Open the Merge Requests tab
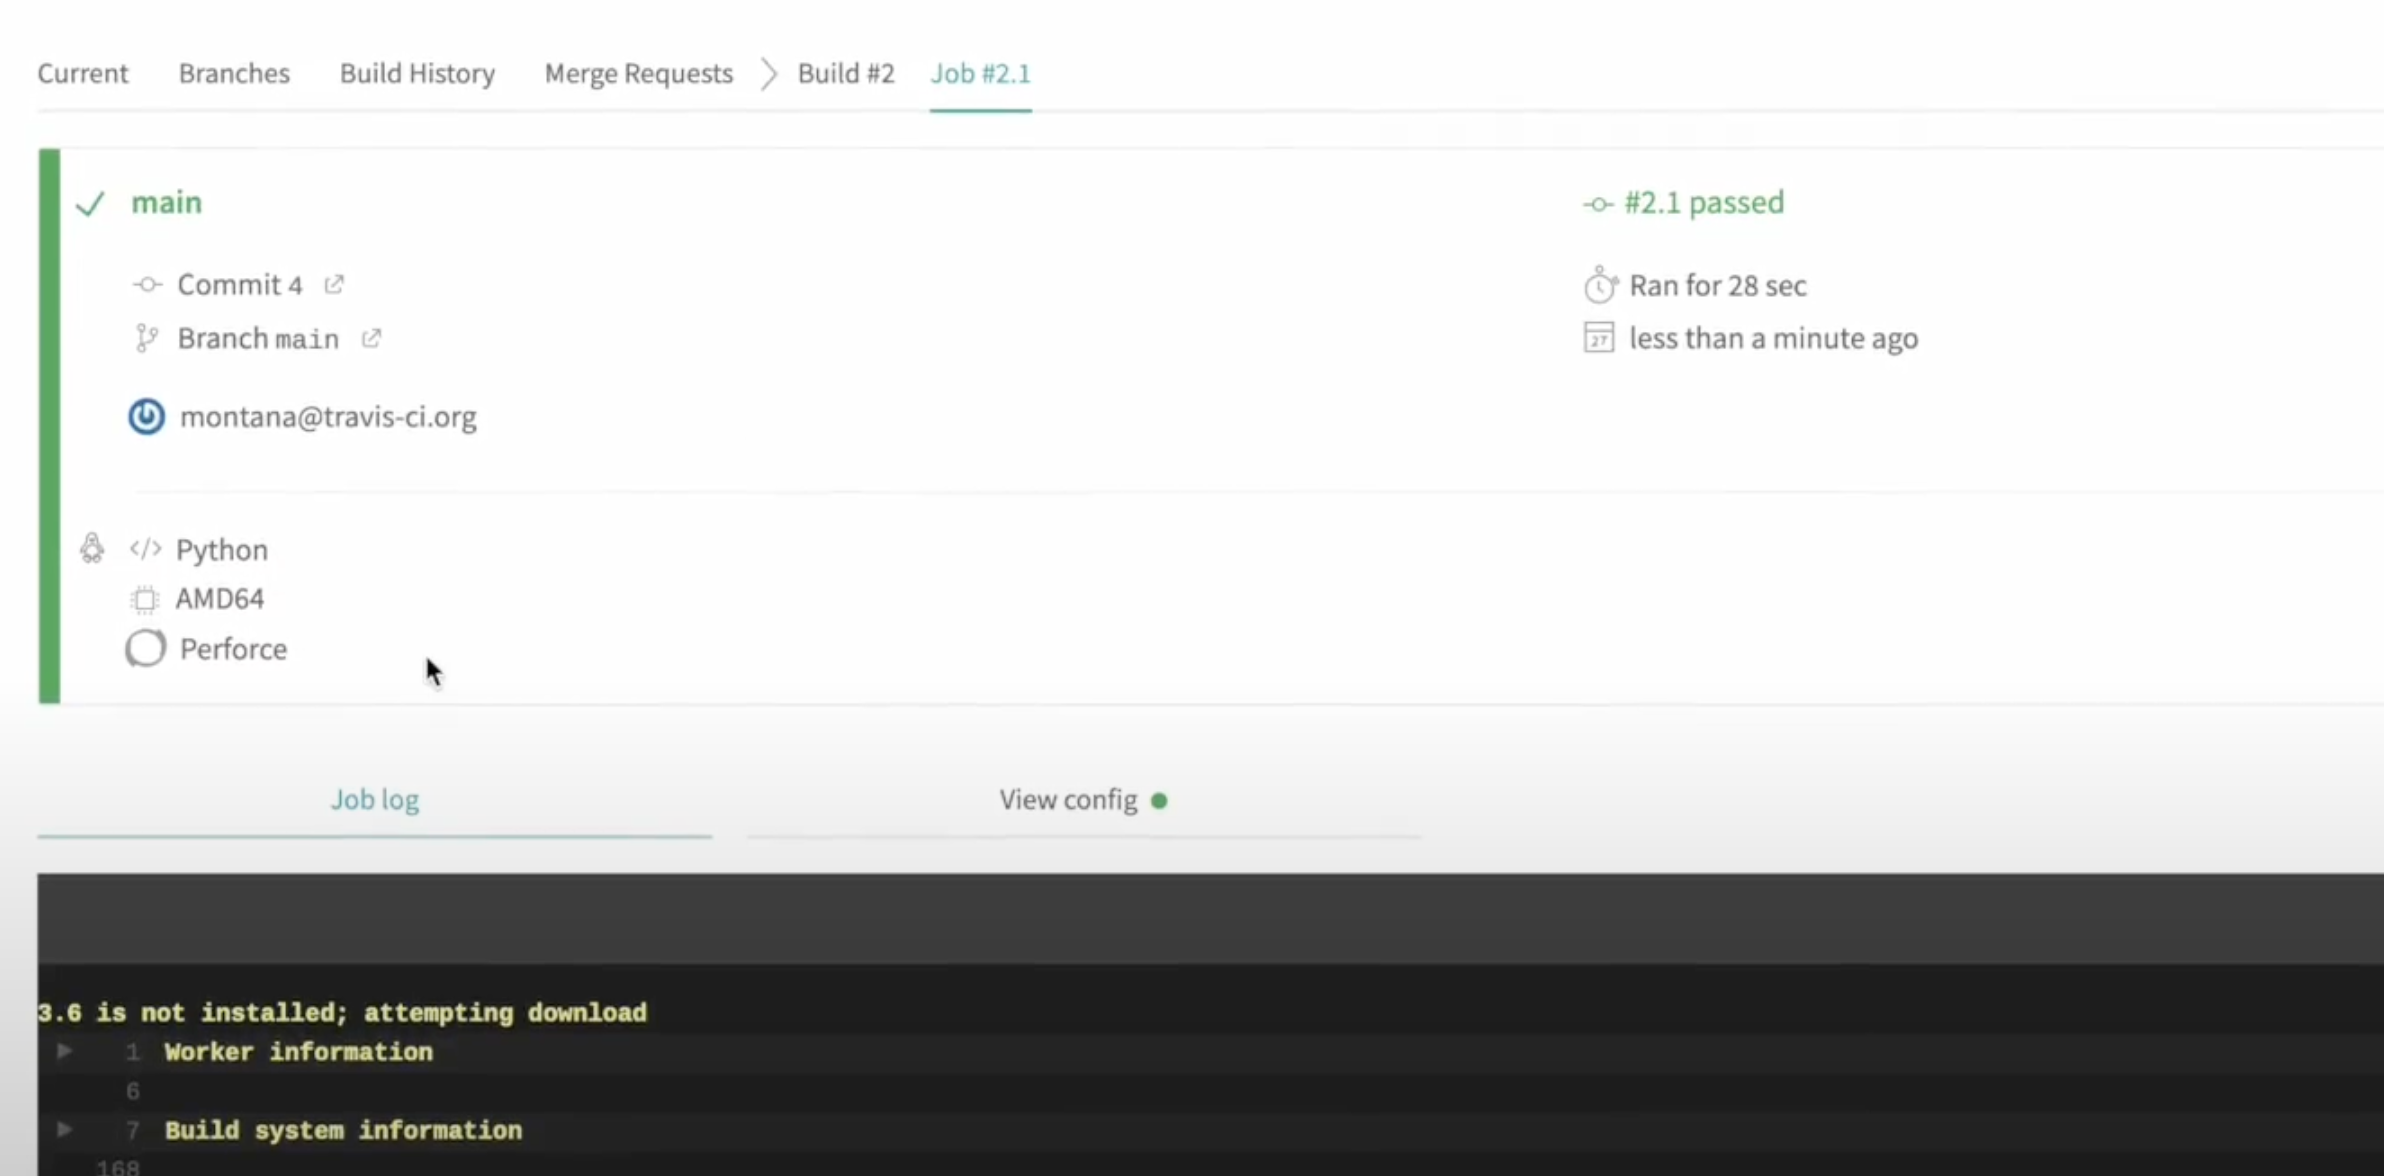Image resolution: width=2384 pixels, height=1176 pixels. point(638,74)
